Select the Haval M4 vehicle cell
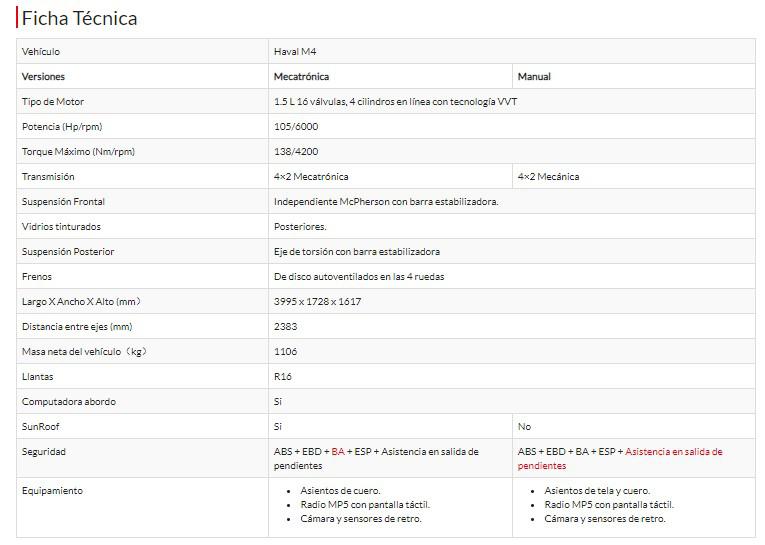765x545 pixels. (x=295, y=51)
